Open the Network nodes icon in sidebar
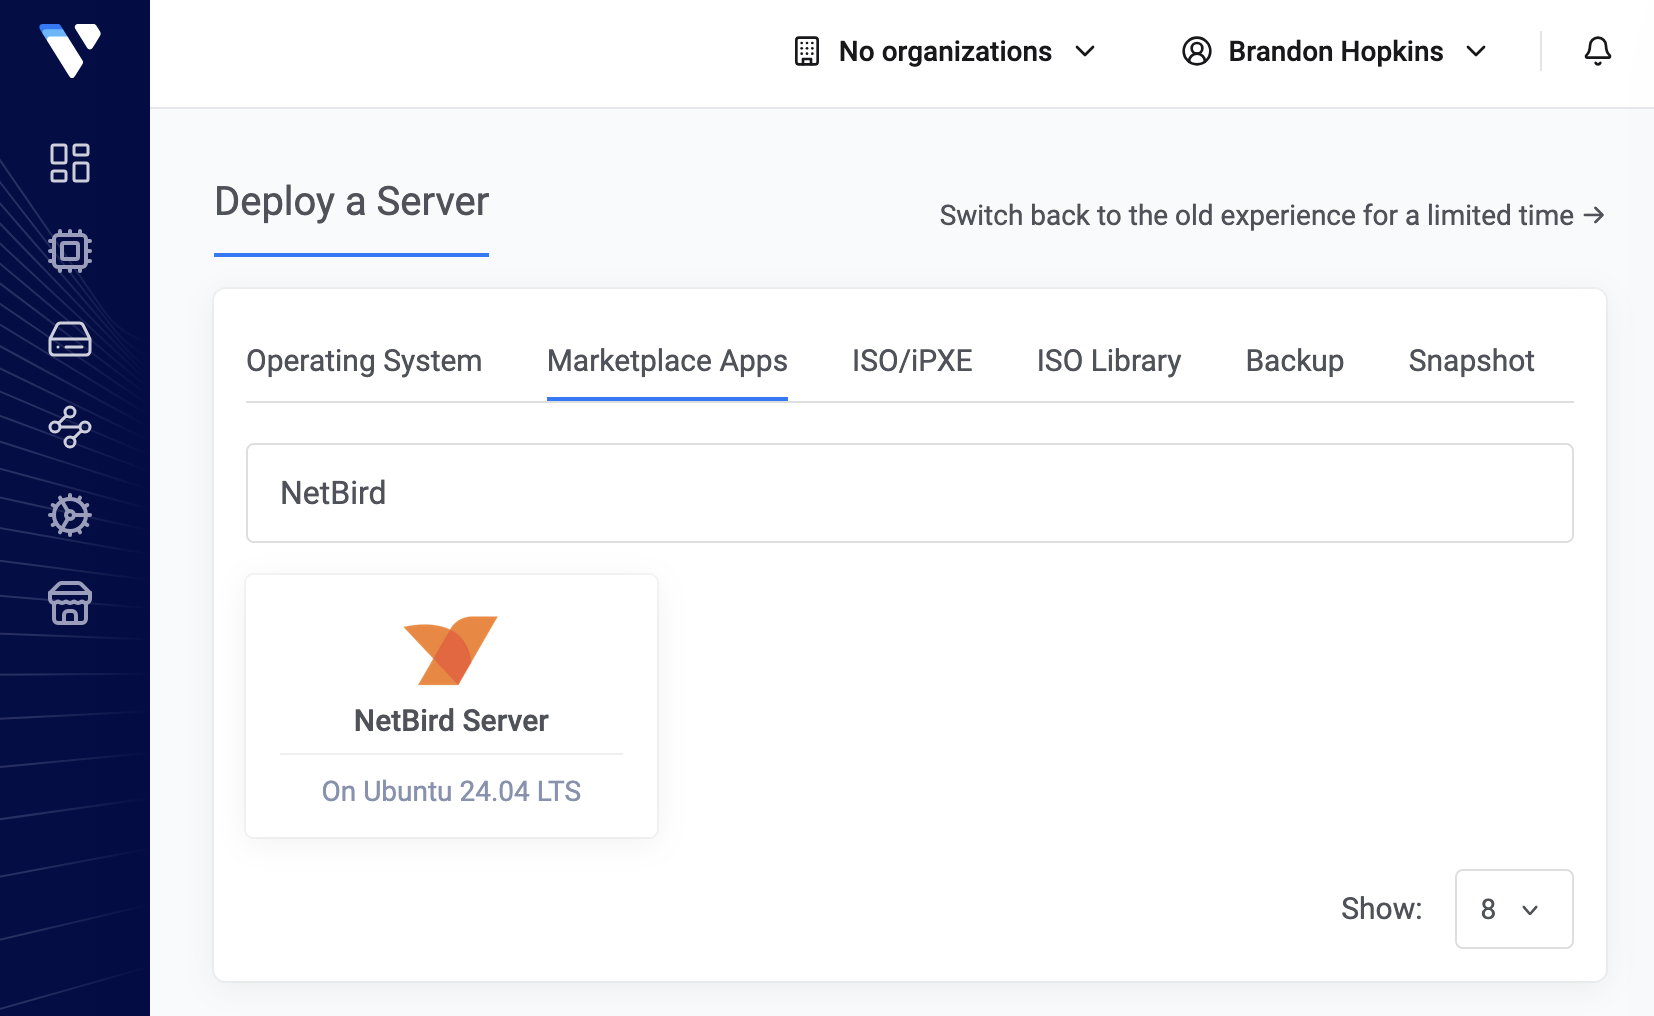This screenshot has width=1654, height=1016. (70, 427)
